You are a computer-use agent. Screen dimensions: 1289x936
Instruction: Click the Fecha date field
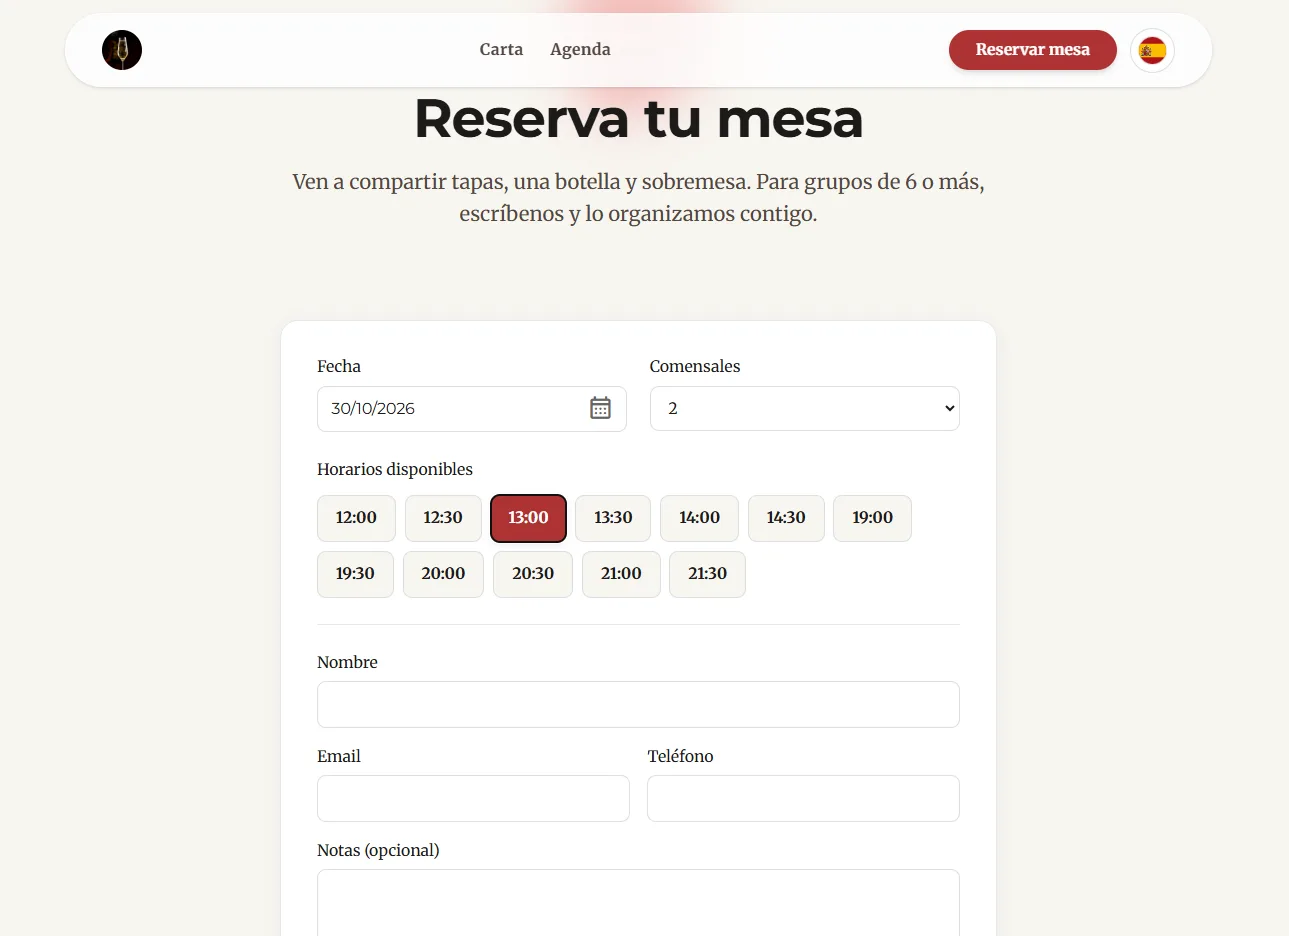[x=472, y=408]
